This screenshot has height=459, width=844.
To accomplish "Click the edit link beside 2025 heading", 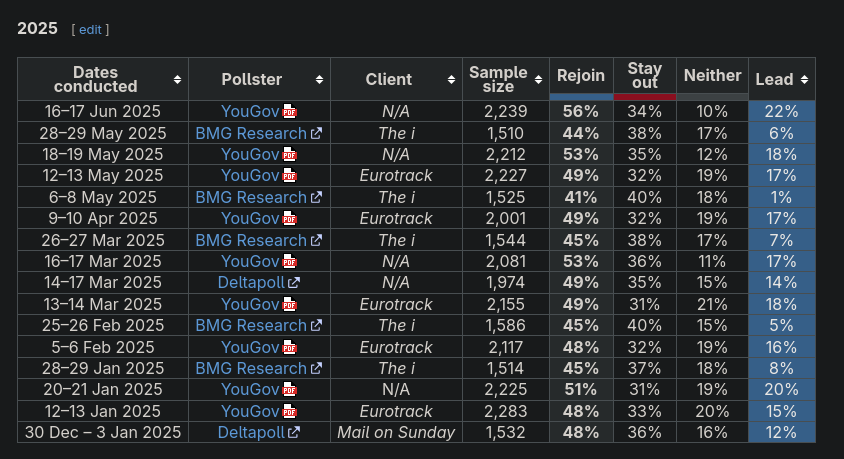I will coord(90,30).
